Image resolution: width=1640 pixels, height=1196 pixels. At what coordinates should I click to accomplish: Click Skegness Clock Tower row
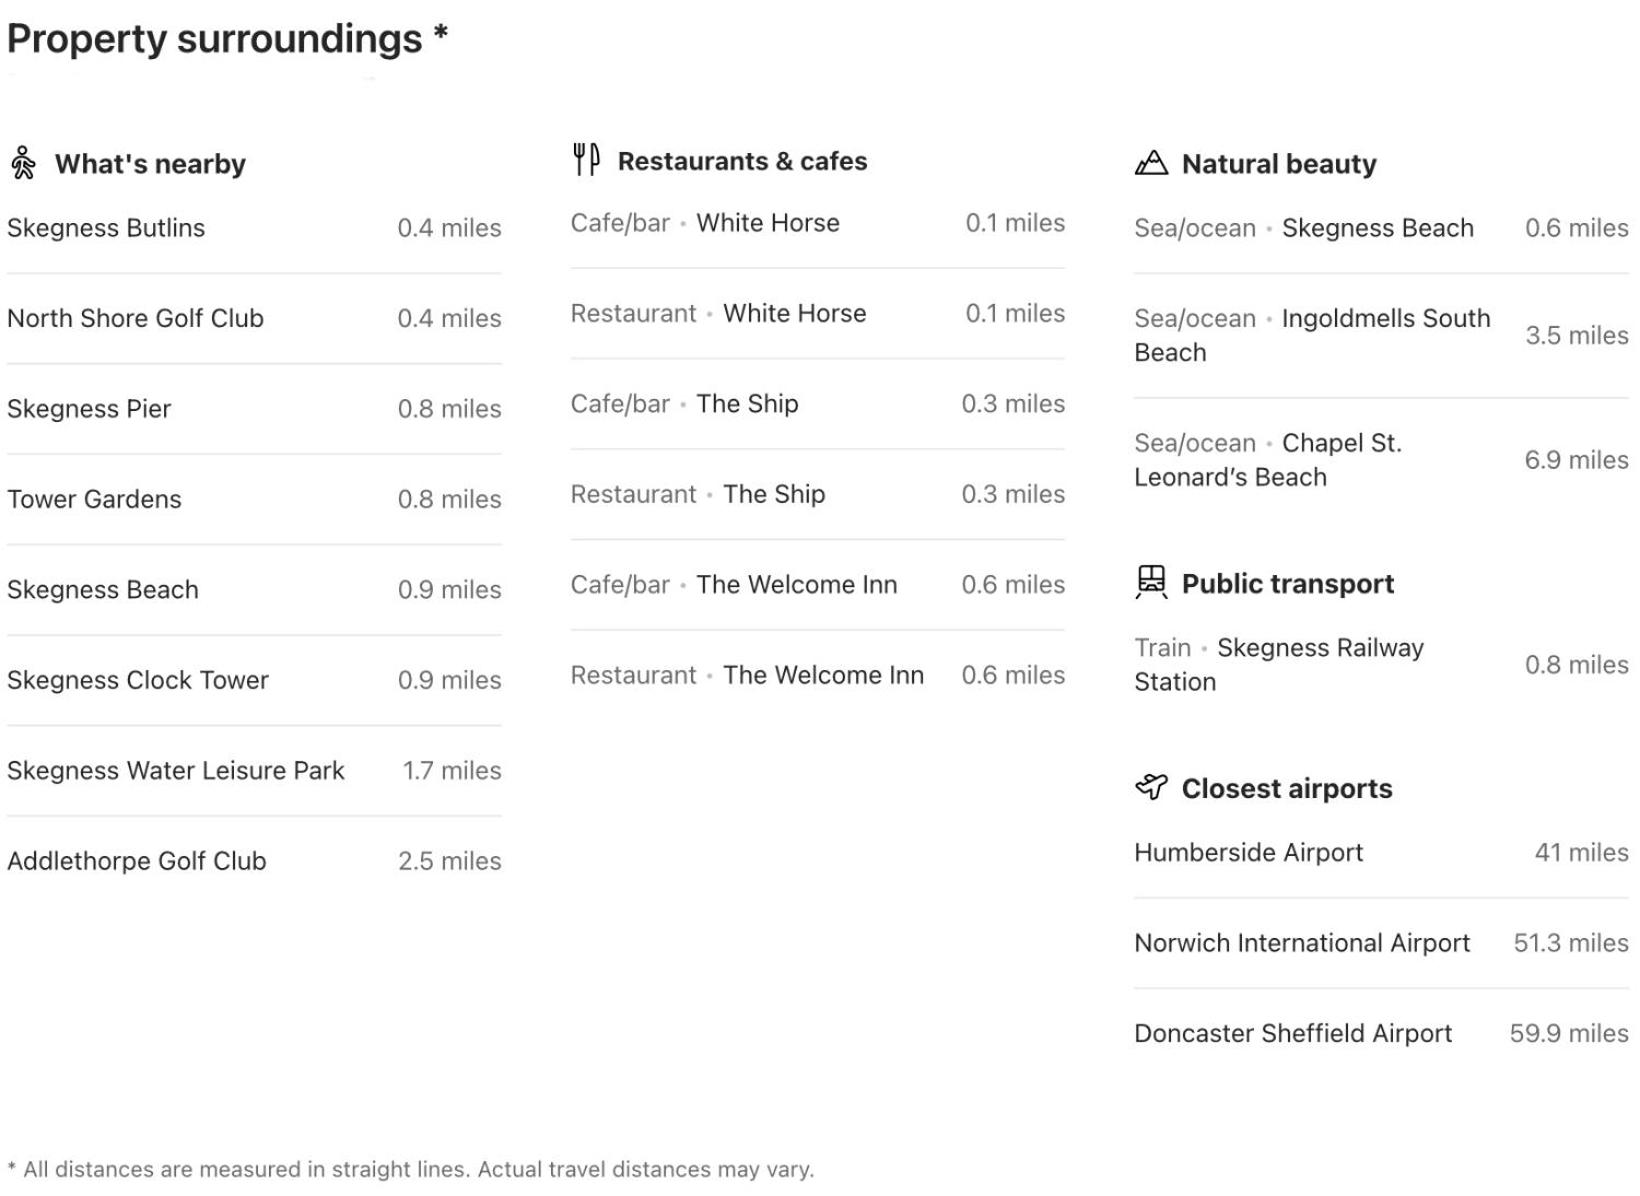tap(254, 680)
